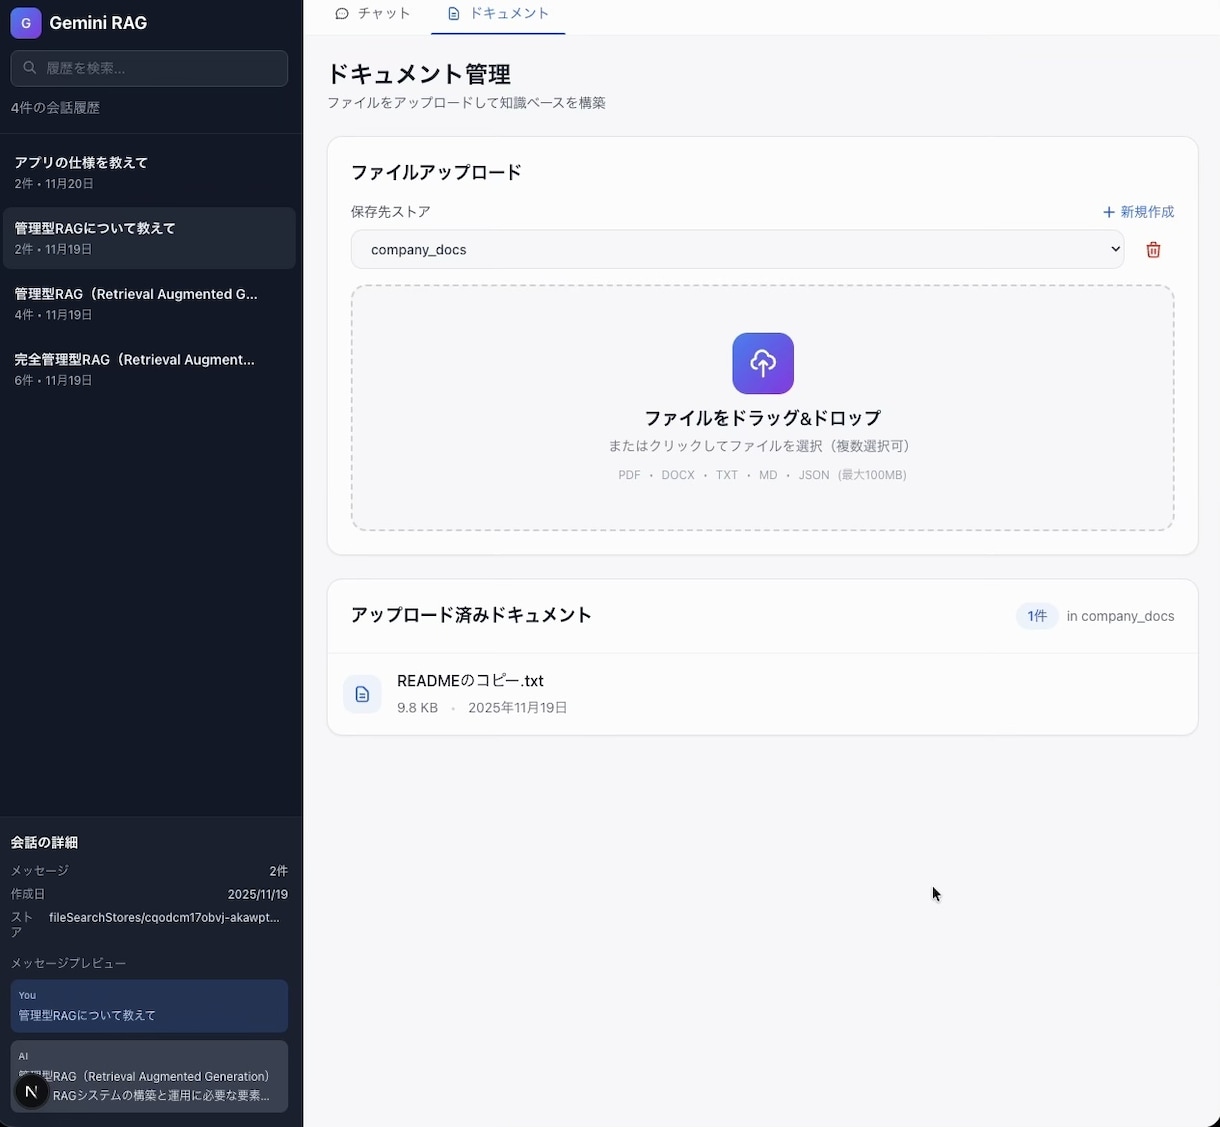
Task: Click the 9.8 KB file size text
Action: coord(417,707)
